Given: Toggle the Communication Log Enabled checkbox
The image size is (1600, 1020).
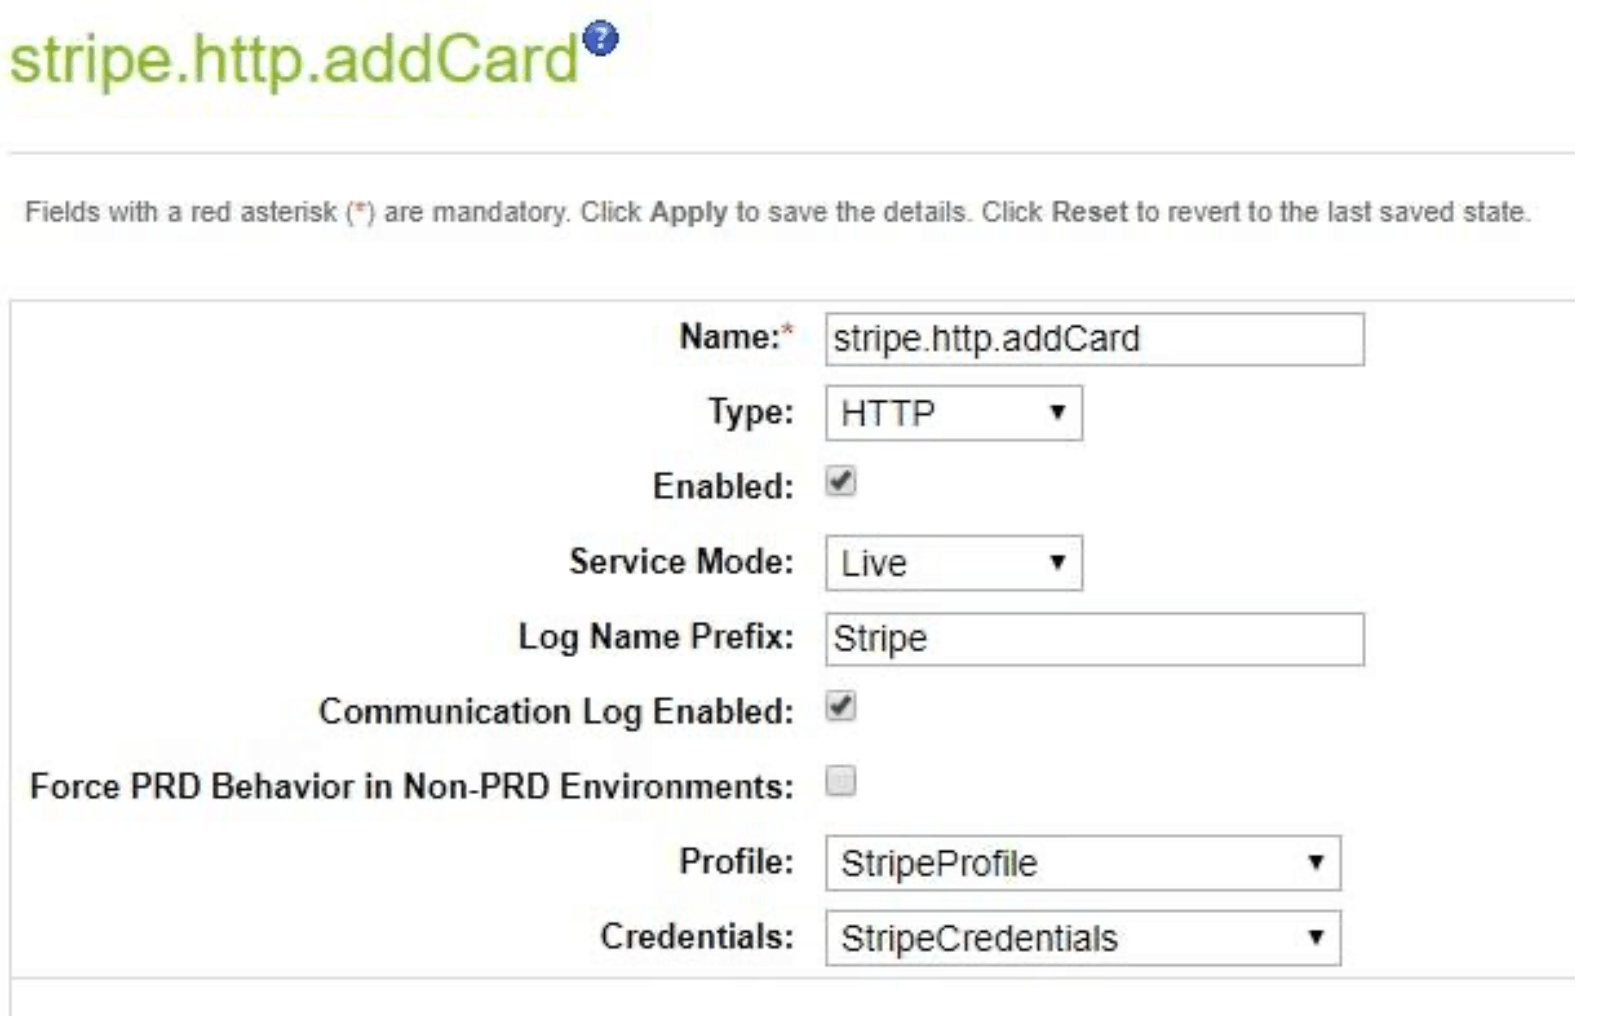Looking at the screenshot, I should 841,707.
